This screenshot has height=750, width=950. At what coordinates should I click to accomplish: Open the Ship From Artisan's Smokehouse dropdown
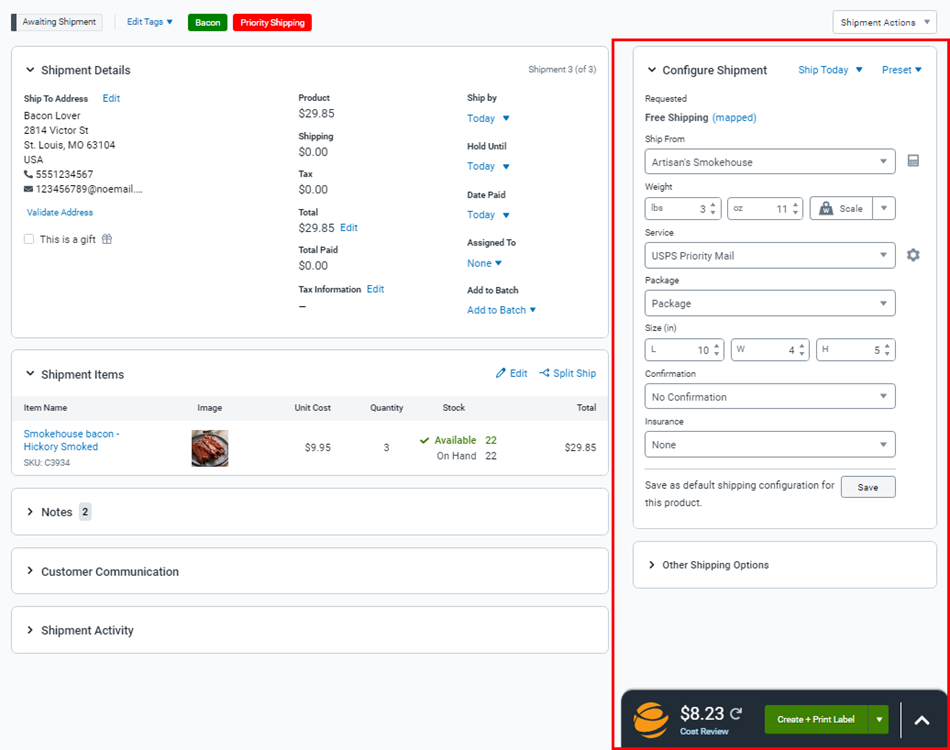click(x=769, y=162)
